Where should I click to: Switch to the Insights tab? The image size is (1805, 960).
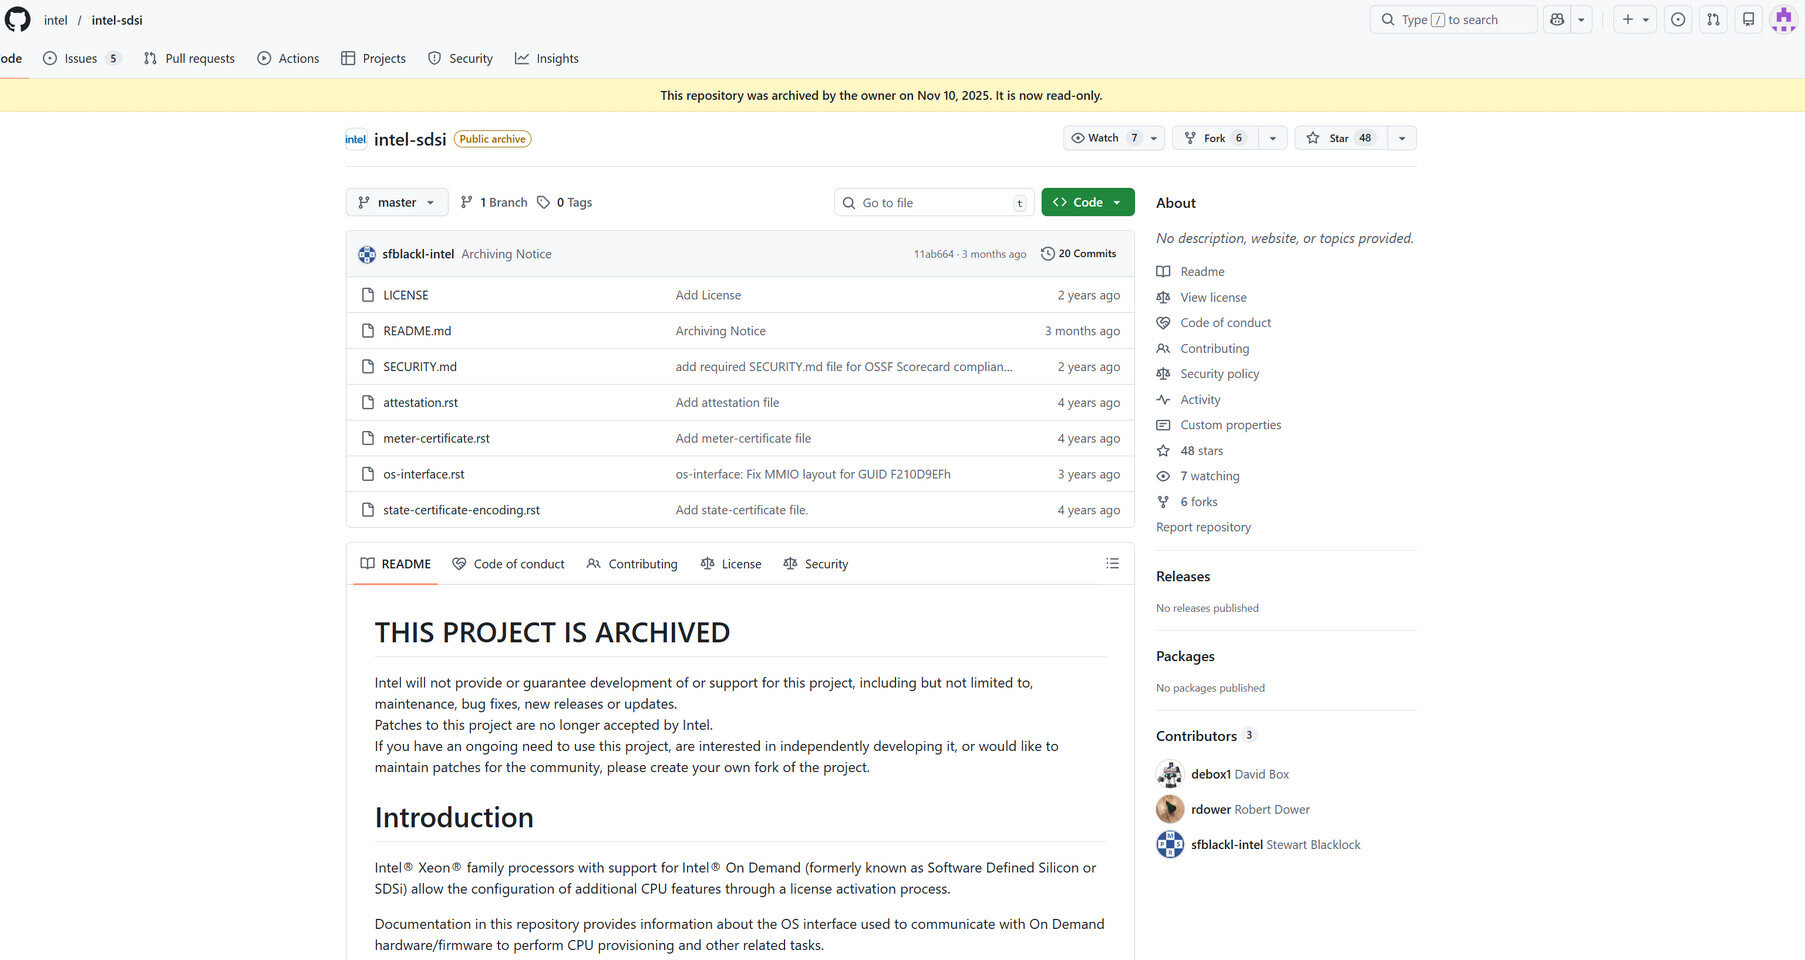[x=547, y=59]
